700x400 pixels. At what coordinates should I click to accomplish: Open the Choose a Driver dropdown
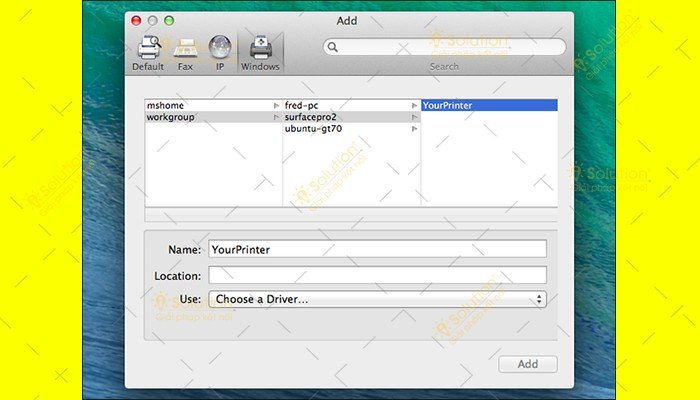(377, 299)
